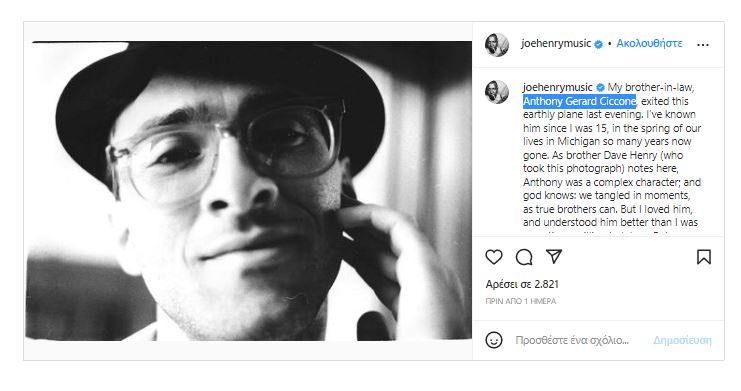
Task: Open joehenrymusic header profile avatar
Action: click(x=497, y=45)
